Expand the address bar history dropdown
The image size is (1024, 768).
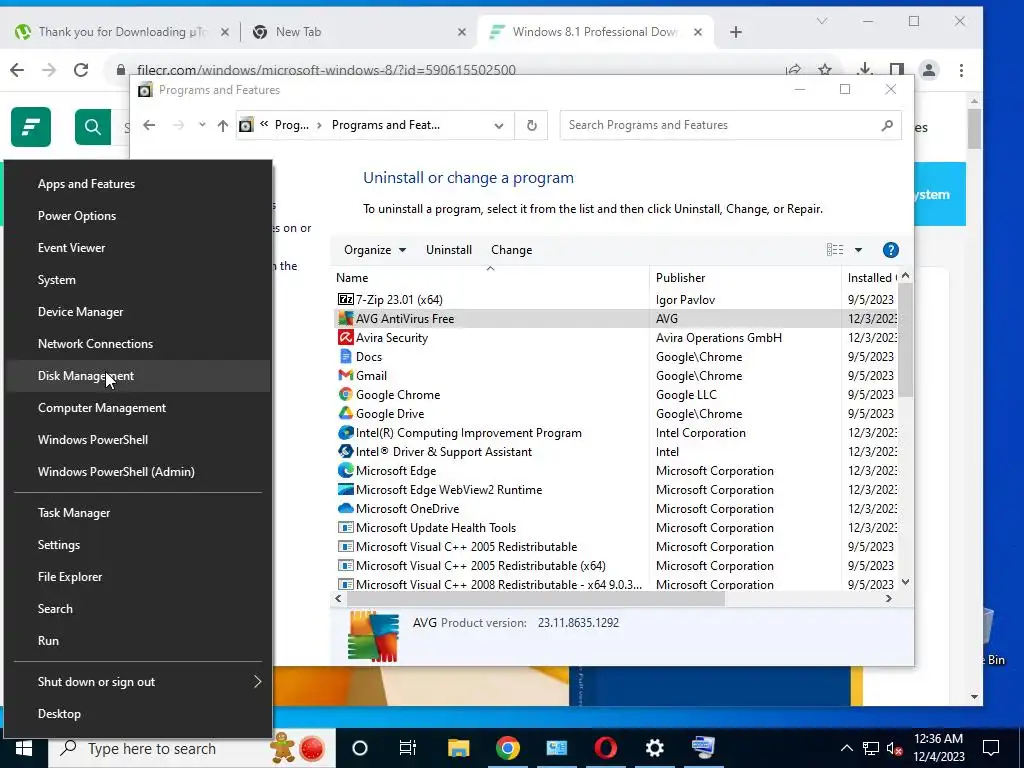pyautogui.click(x=499, y=125)
